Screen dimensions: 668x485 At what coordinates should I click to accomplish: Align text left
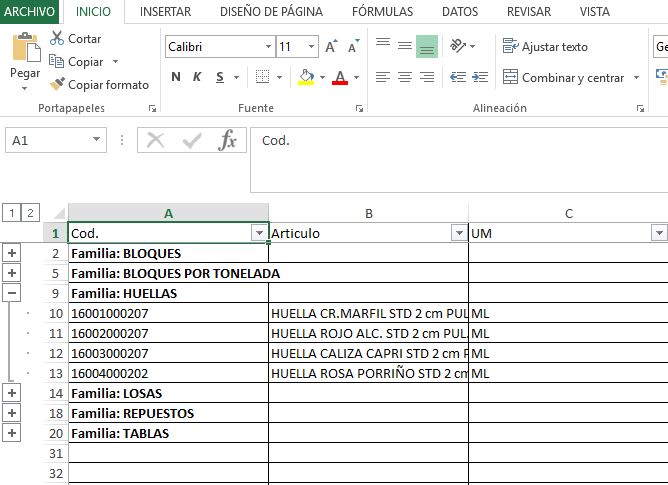(383, 77)
